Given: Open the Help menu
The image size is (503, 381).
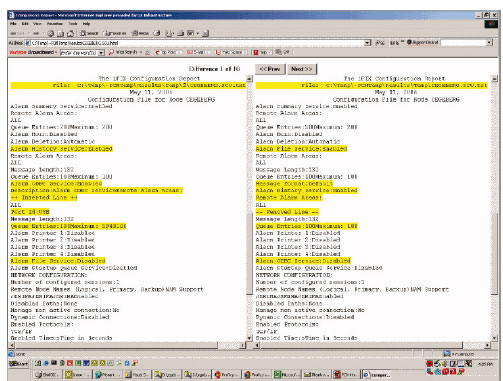Looking at the screenshot, I should pos(86,24).
